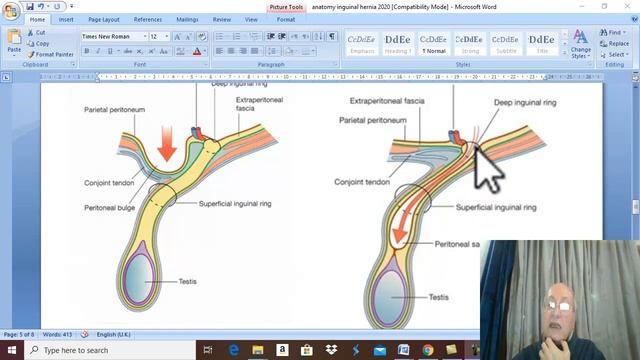Copy the selection
640x360 pixels.
point(38,44)
